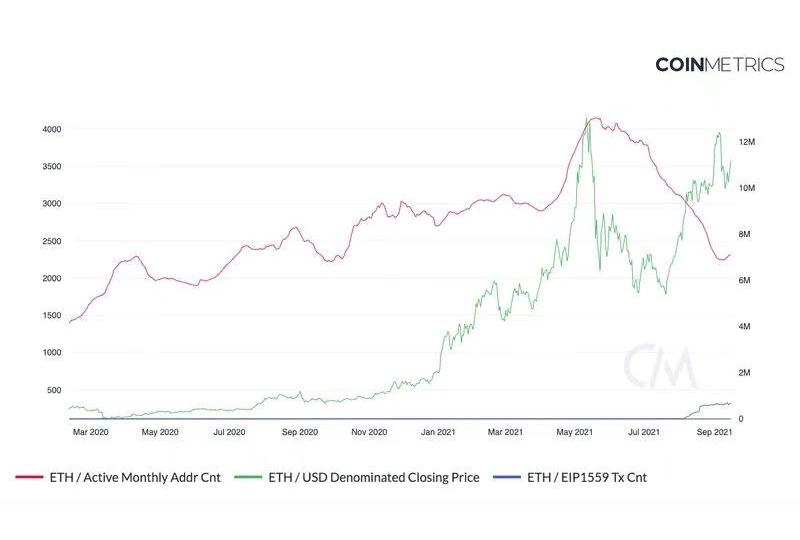The image size is (800, 540).
Task: Click the 2M tick on the right axis
Action: click(x=745, y=373)
